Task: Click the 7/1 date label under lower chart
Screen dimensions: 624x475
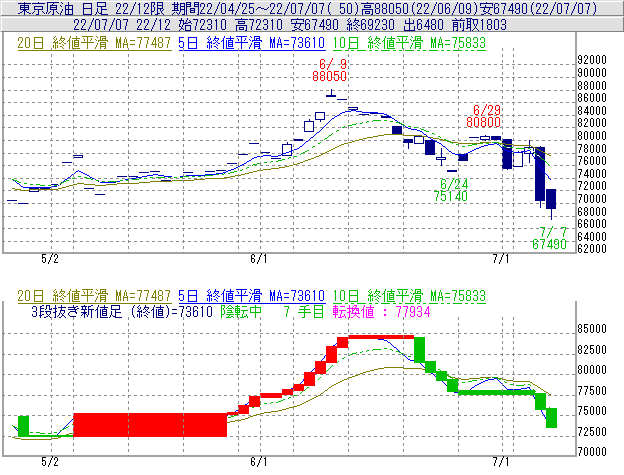Action: point(501,462)
